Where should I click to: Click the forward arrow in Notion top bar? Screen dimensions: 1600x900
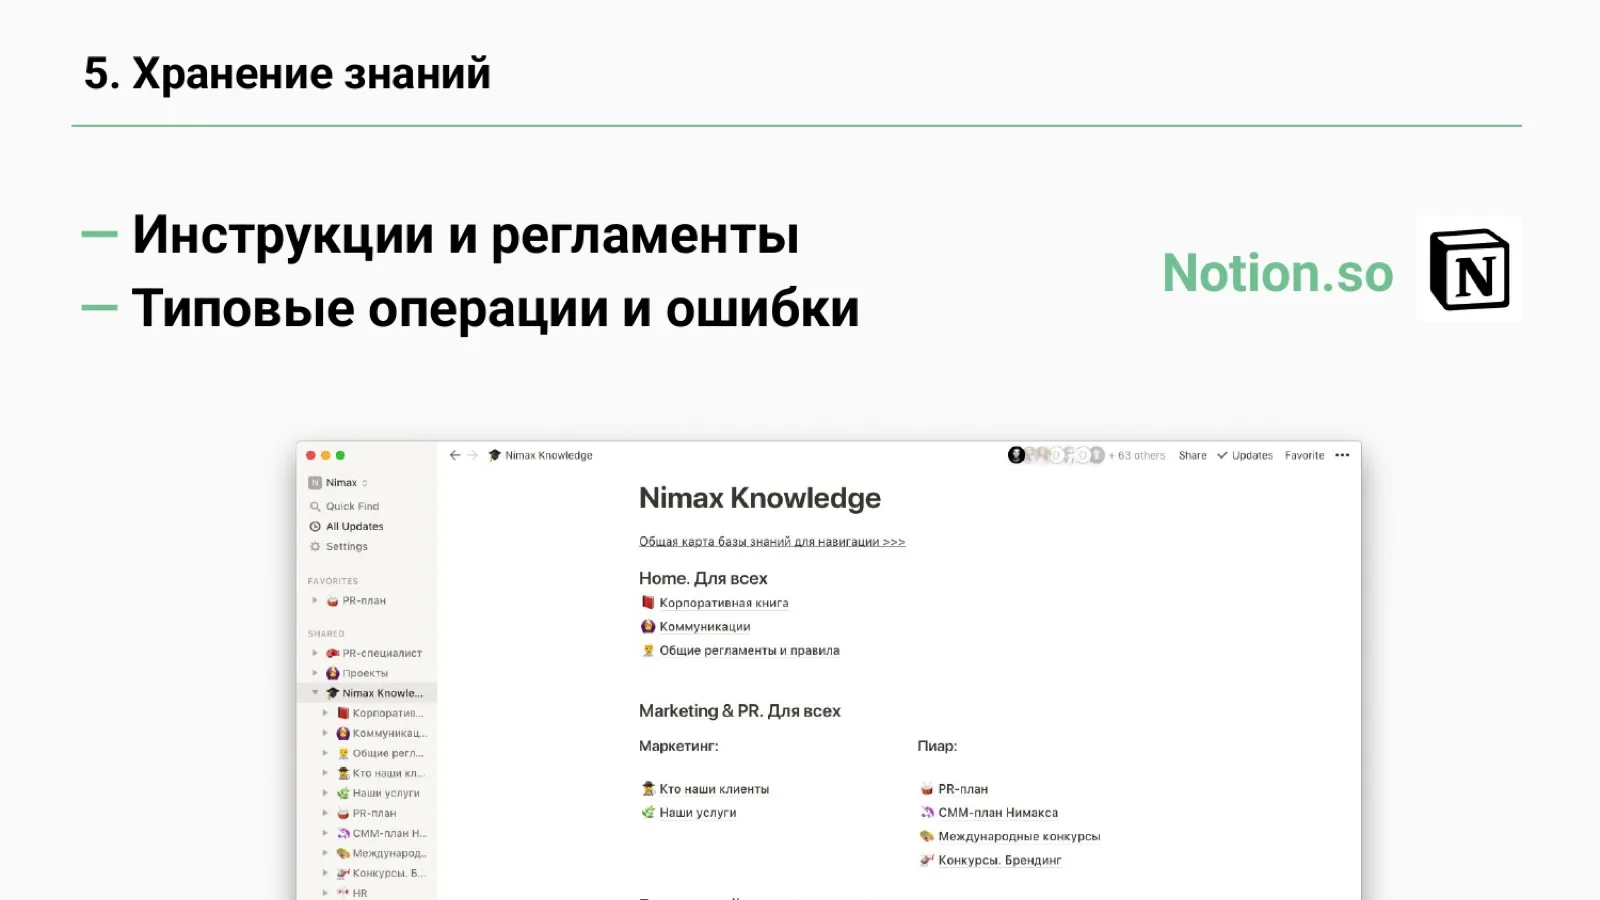click(x=473, y=455)
